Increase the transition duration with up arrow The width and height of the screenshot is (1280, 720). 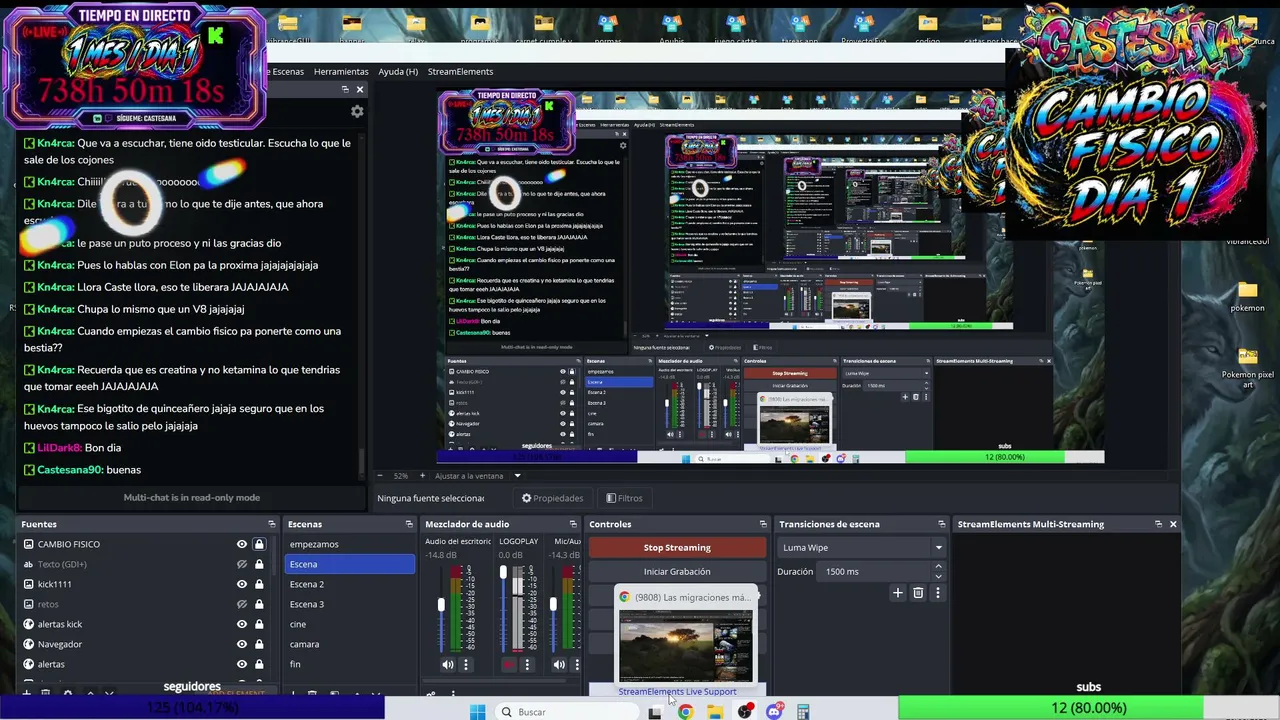coord(938,567)
